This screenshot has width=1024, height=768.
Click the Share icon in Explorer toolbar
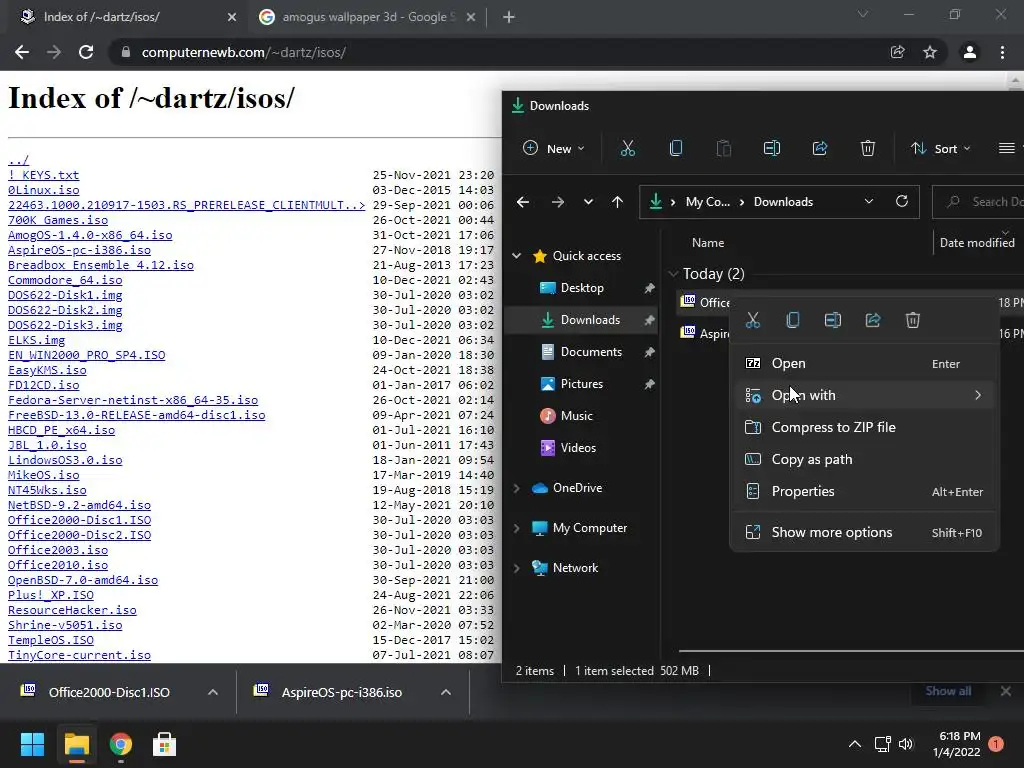pos(820,149)
